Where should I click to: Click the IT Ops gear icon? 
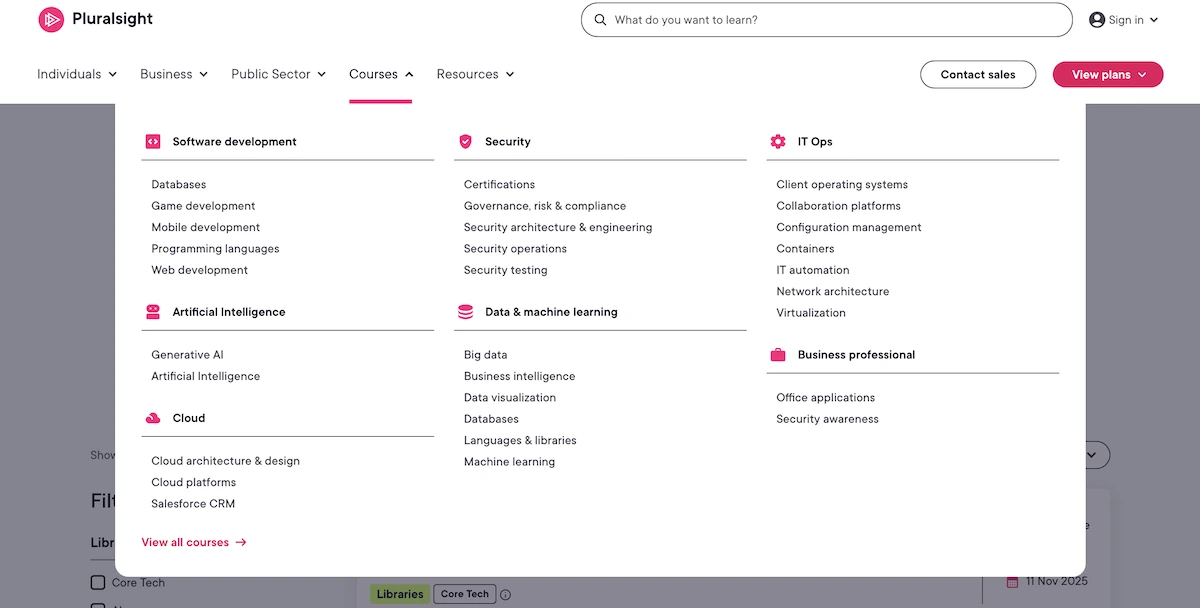point(778,141)
